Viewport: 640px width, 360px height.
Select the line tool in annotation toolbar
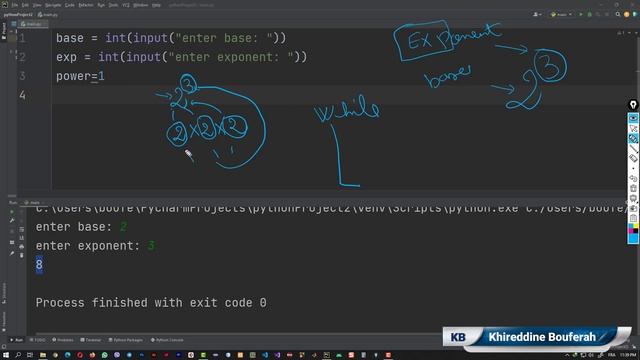[x=633, y=149]
